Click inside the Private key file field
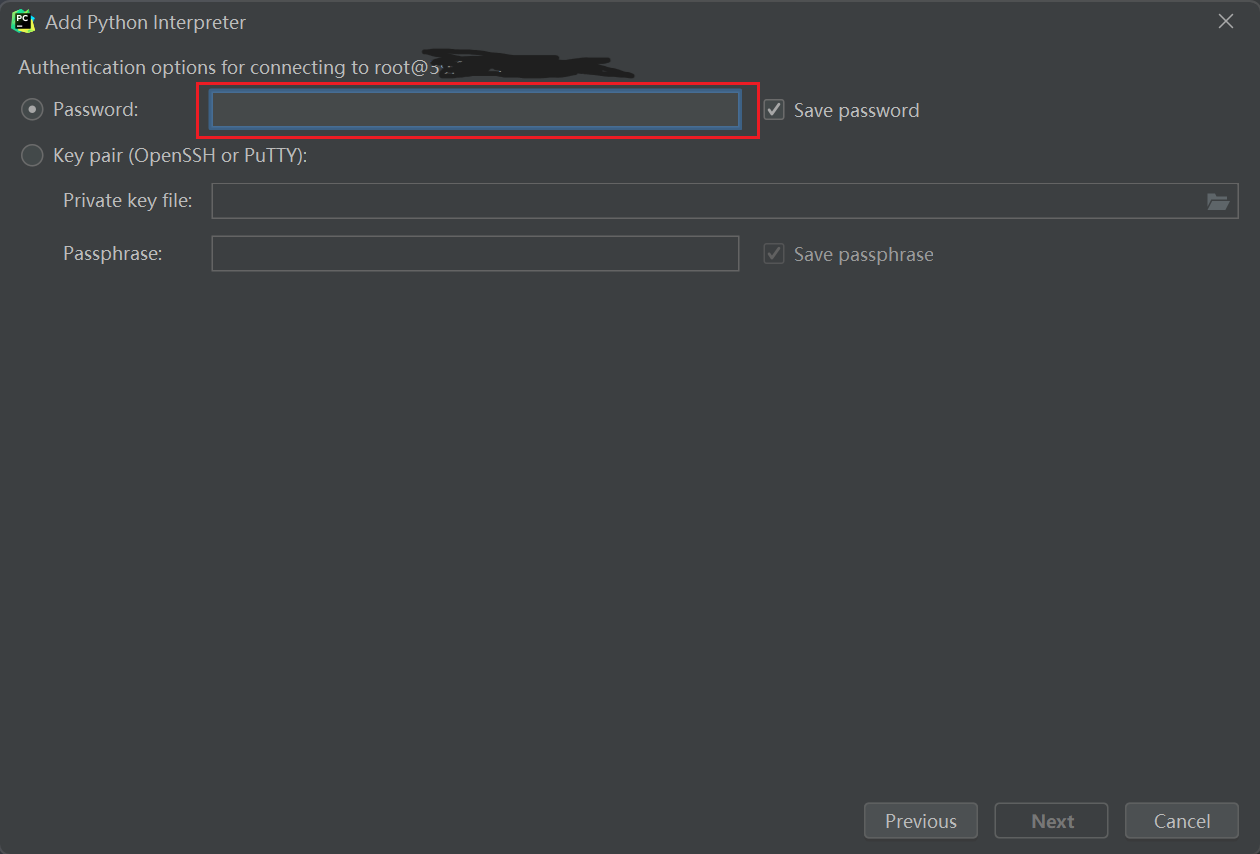Viewport: 1260px width, 854px height. click(705, 201)
